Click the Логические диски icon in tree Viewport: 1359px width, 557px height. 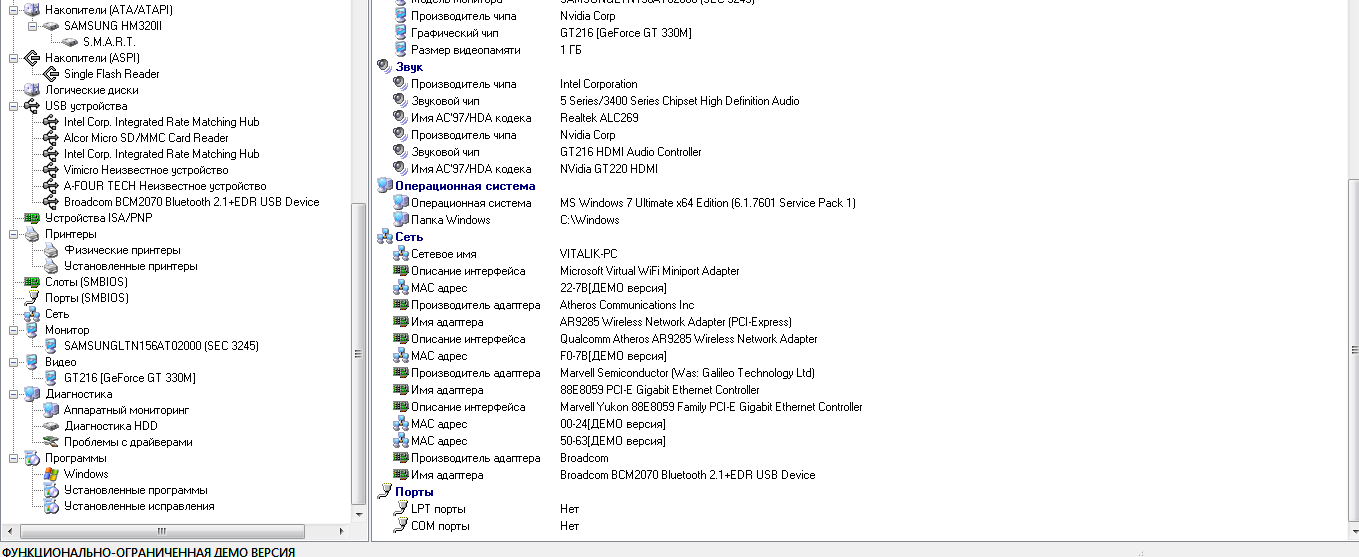[32, 90]
